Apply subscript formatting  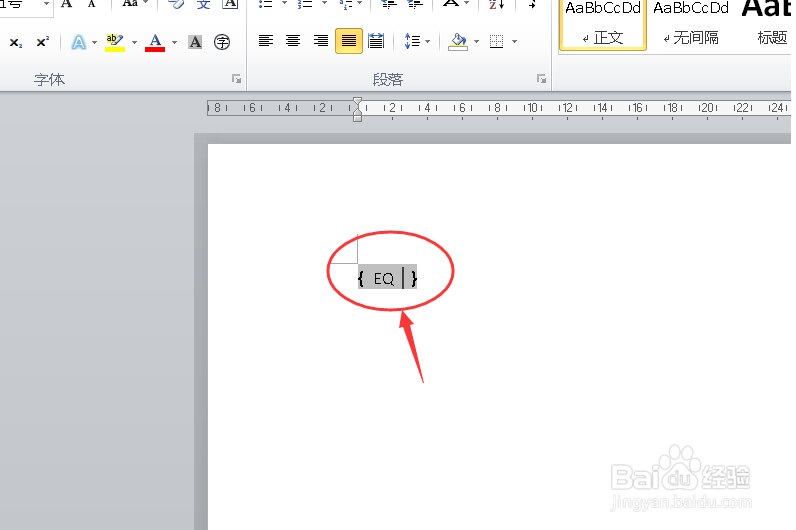point(15,43)
